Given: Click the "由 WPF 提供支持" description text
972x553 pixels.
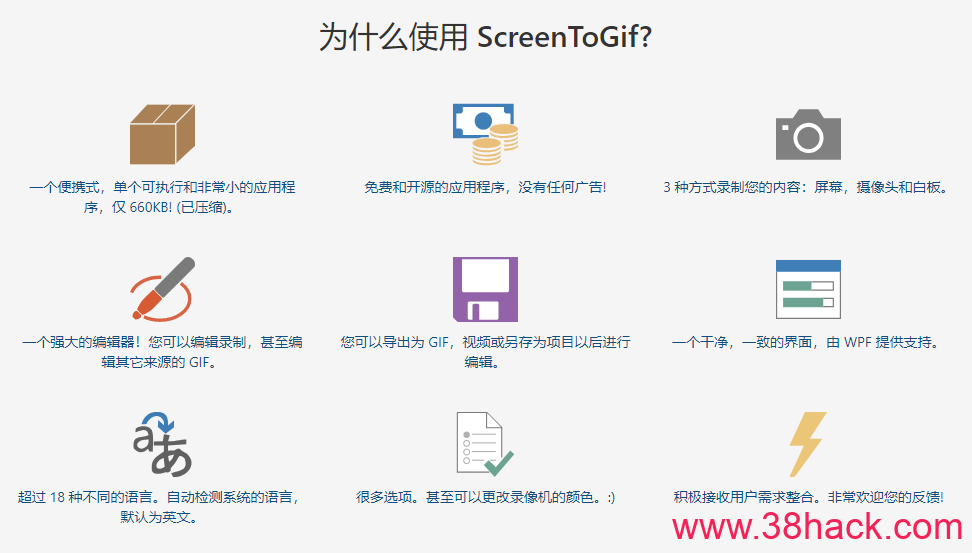Looking at the screenshot, I should 808,343.
